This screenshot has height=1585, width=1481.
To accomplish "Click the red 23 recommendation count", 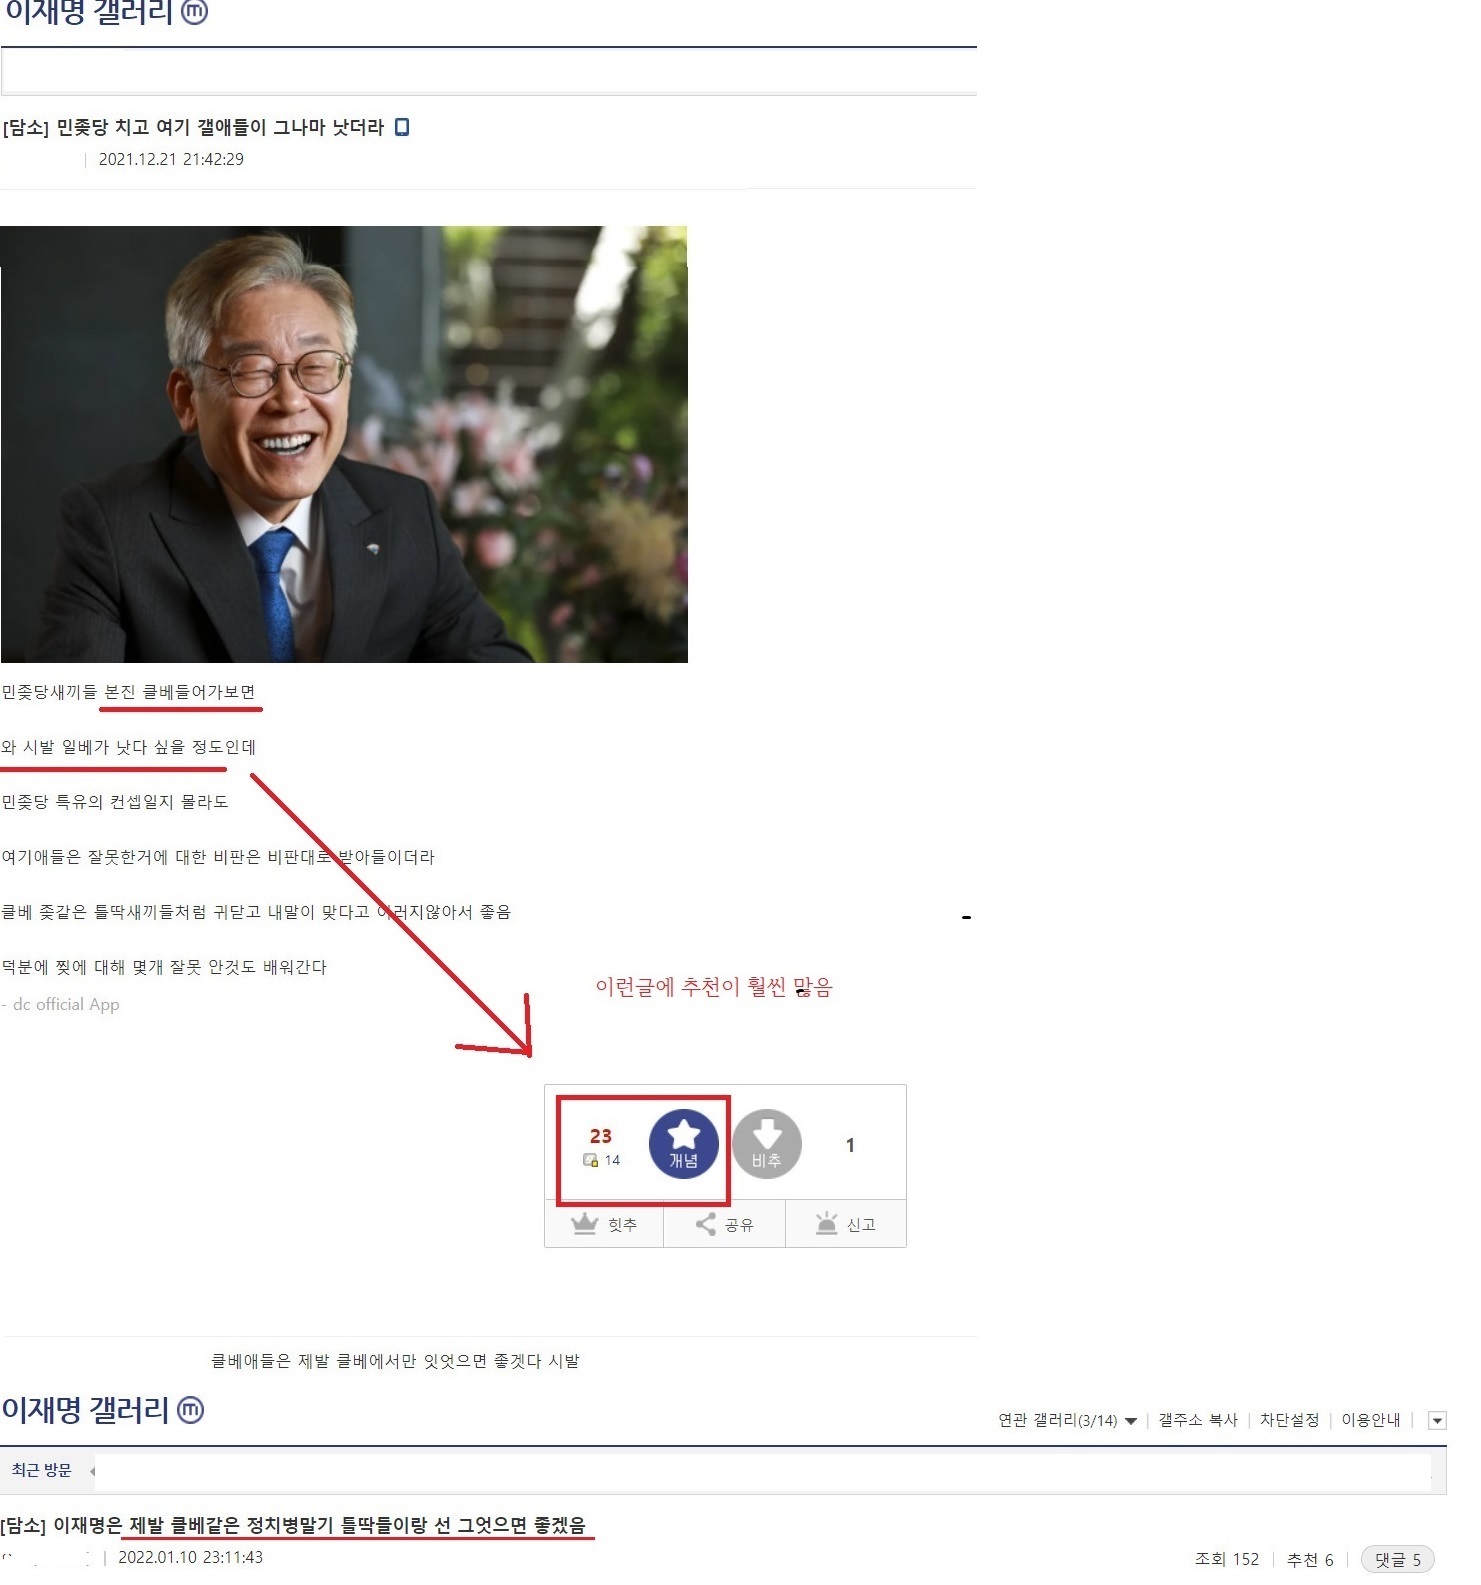I will click(x=600, y=1136).
